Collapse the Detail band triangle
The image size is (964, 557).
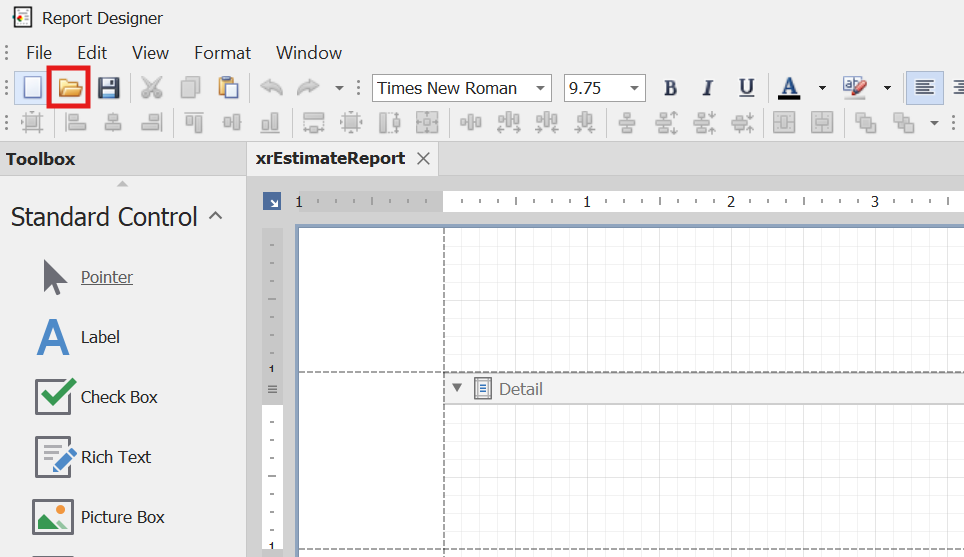(x=457, y=388)
